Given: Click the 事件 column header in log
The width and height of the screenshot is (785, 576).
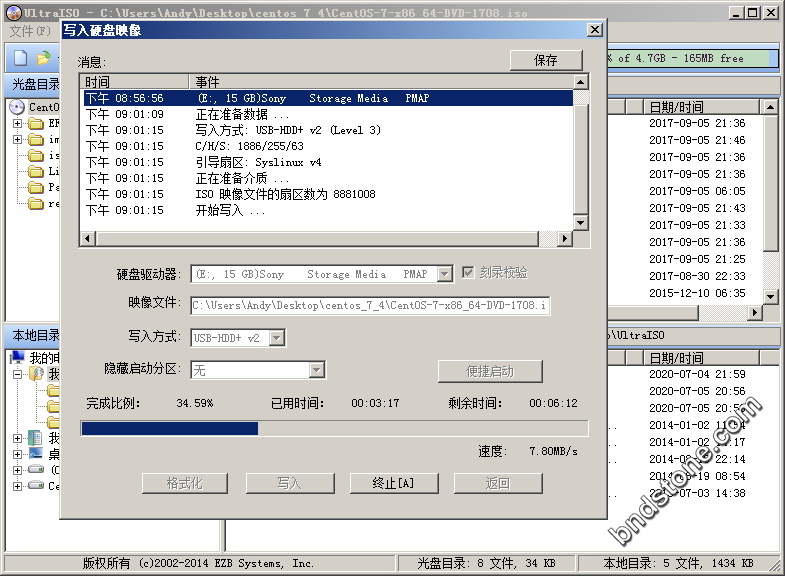Looking at the screenshot, I should pos(381,82).
